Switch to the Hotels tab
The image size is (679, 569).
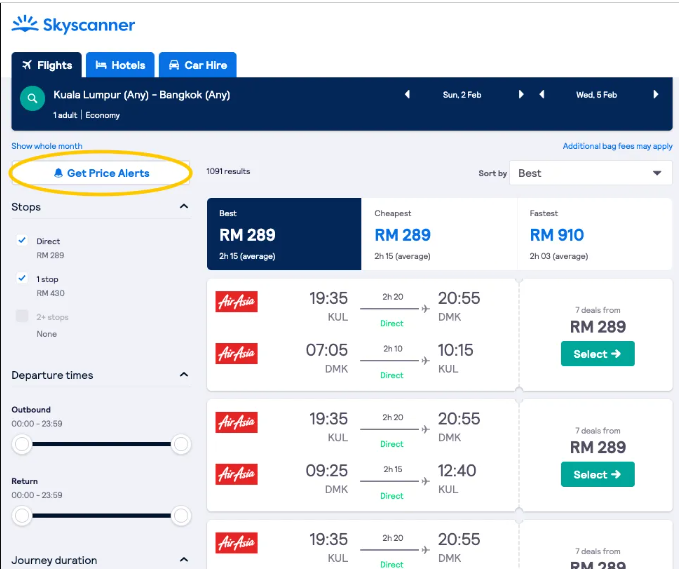coord(120,65)
